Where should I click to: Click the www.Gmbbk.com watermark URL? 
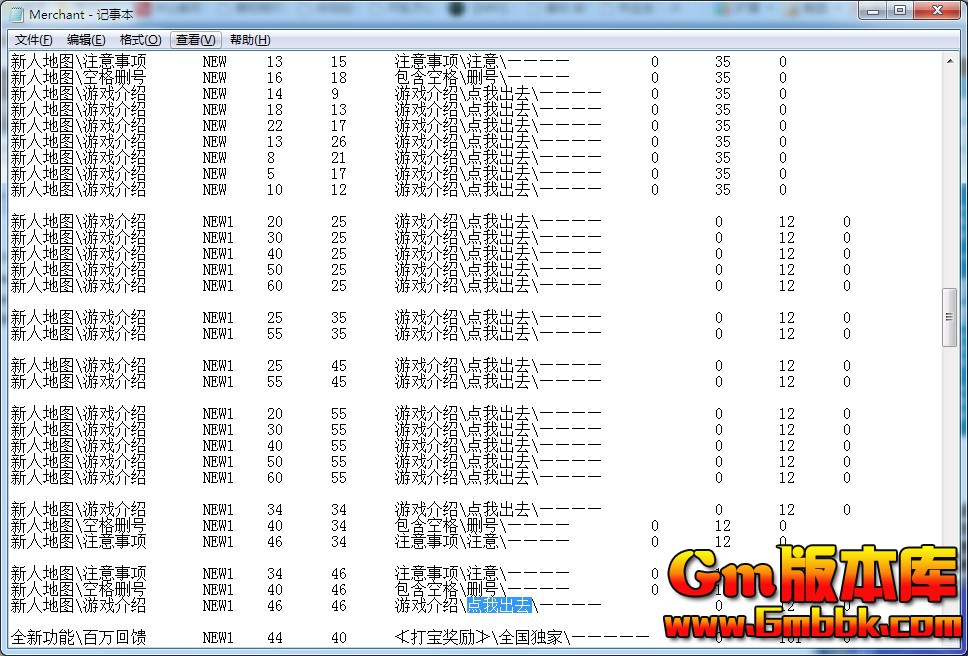tap(817, 626)
